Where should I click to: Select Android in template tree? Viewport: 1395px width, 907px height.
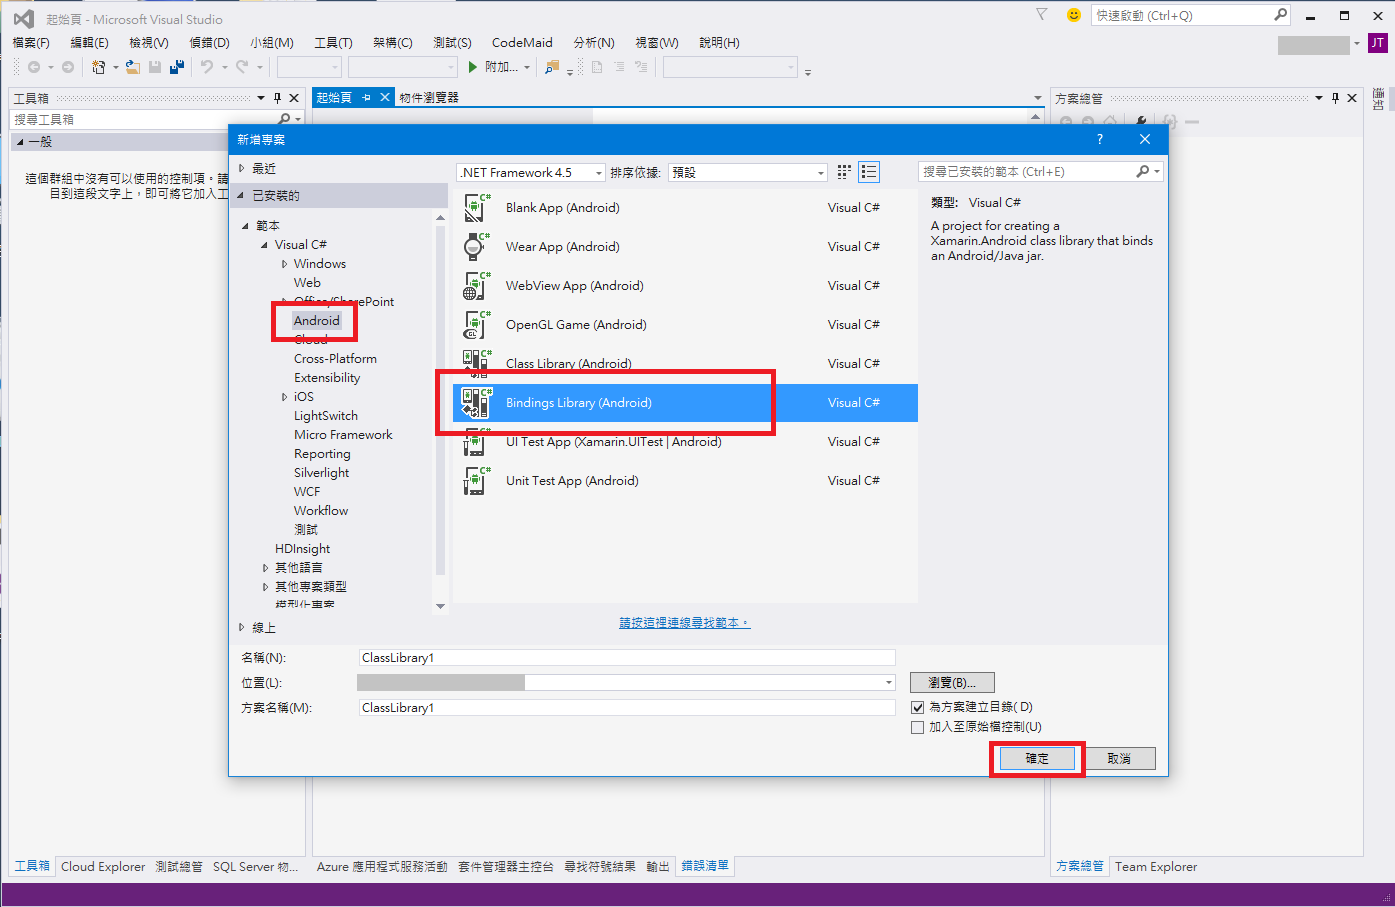pyautogui.click(x=316, y=321)
